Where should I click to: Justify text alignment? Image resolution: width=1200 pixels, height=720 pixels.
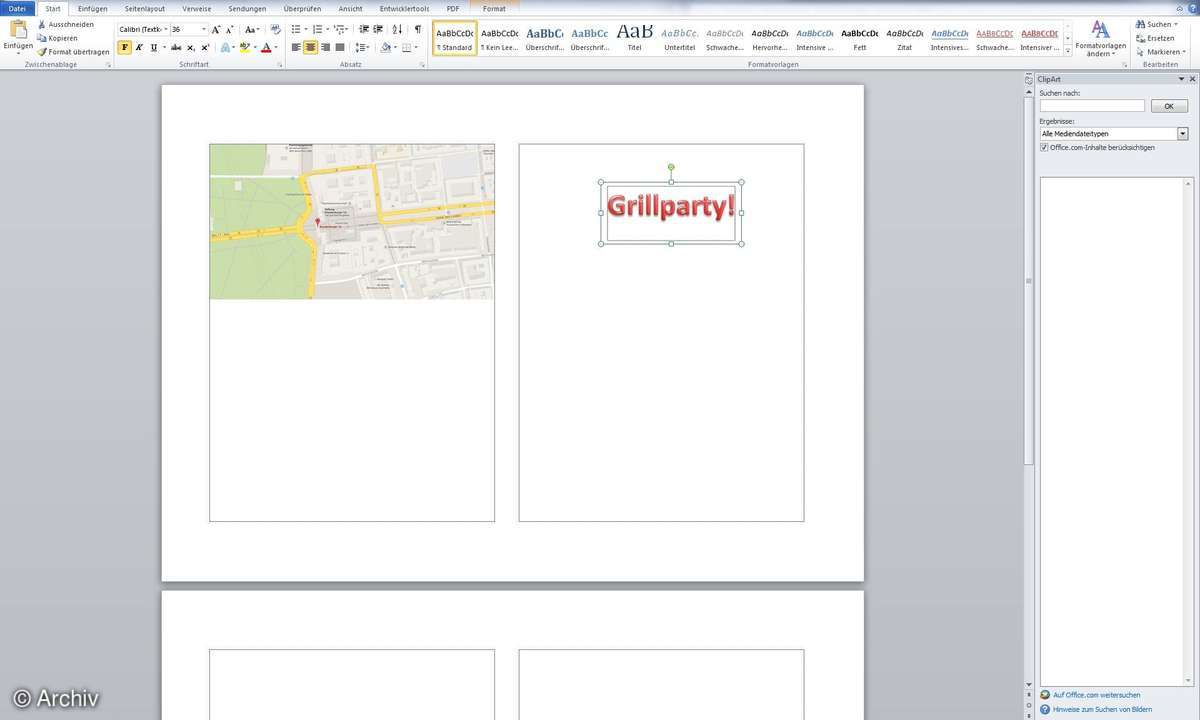pyautogui.click(x=339, y=47)
